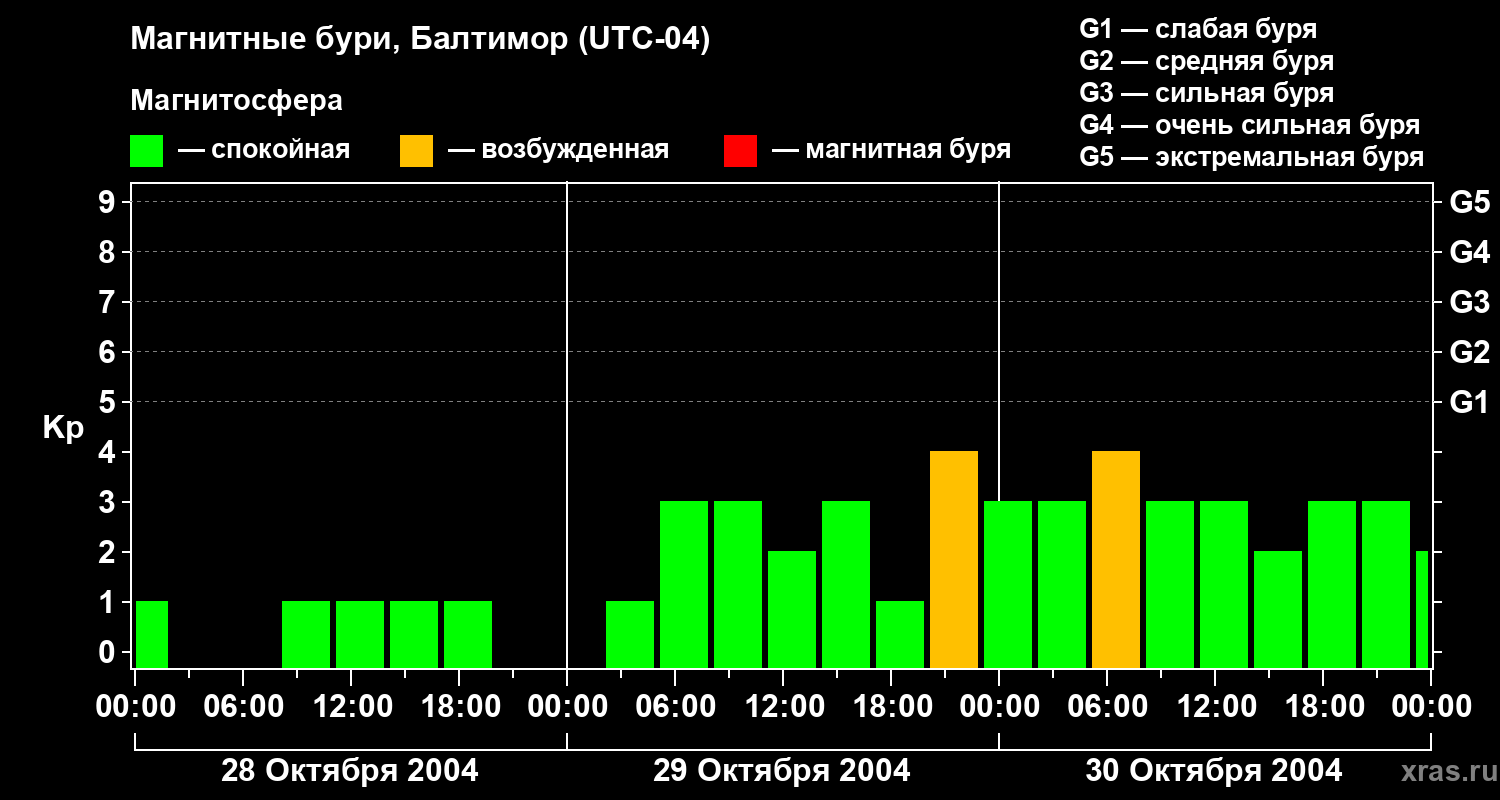
Task: Click the '12:00' time label under 28 October
Action: tap(351, 707)
